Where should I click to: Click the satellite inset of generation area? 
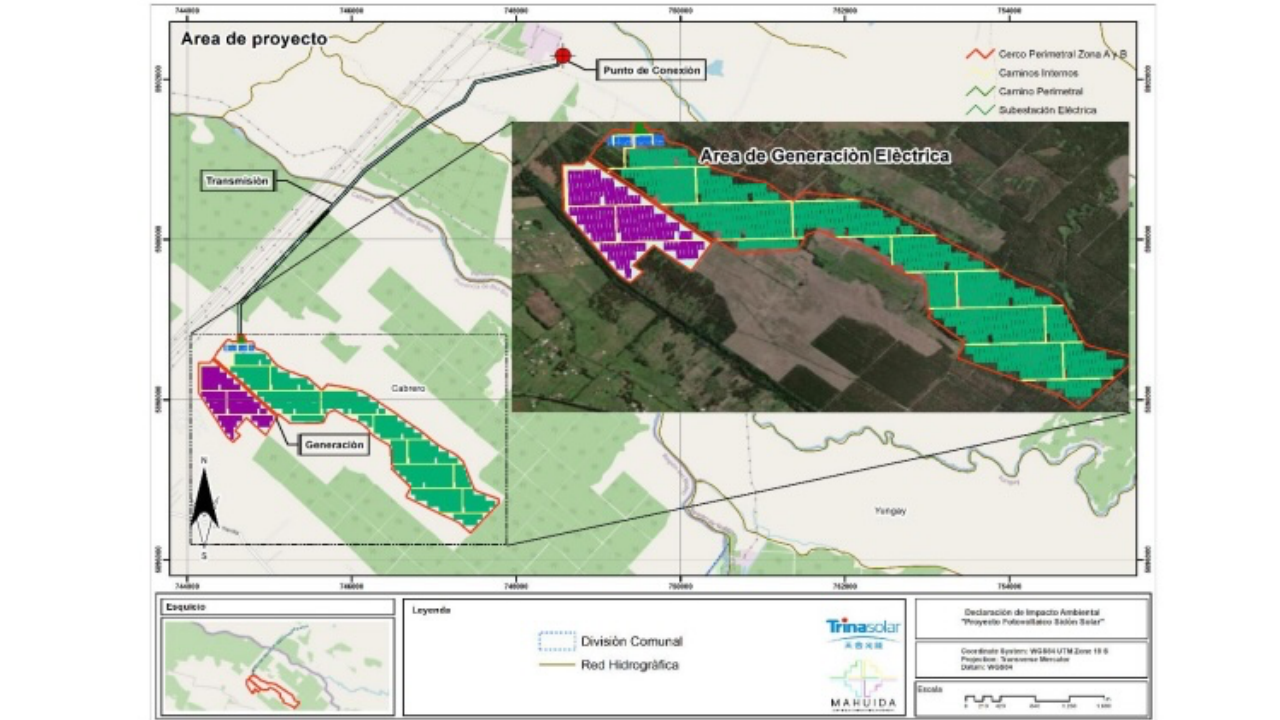(x=820, y=266)
